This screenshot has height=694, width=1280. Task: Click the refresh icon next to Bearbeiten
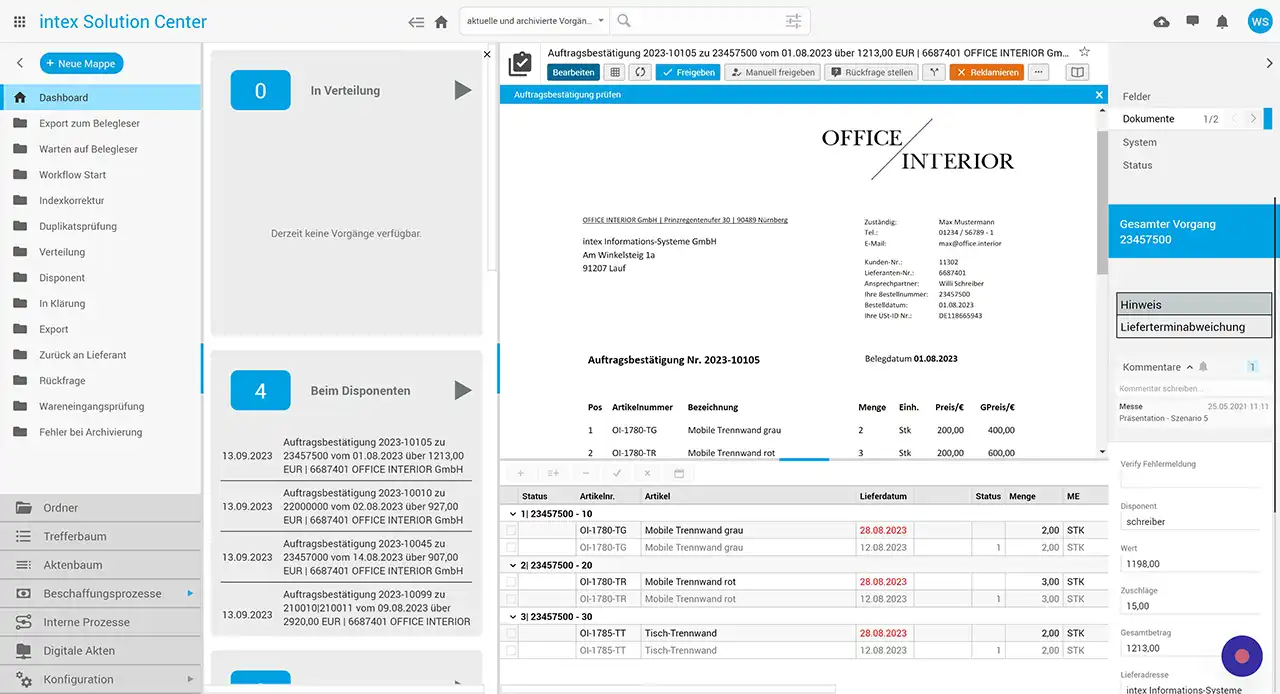tap(640, 72)
